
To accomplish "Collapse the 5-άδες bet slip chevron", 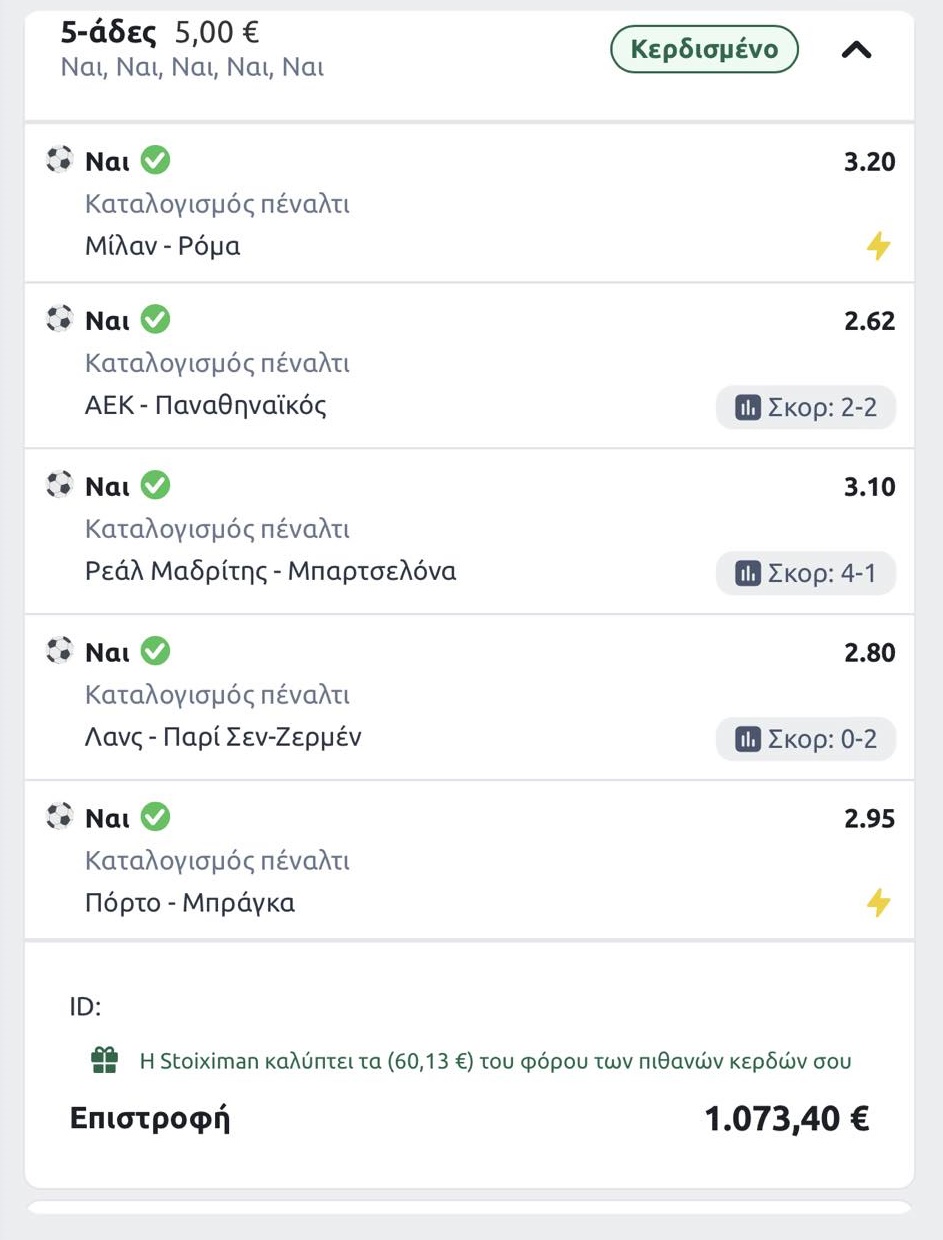I will pos(857,50).
